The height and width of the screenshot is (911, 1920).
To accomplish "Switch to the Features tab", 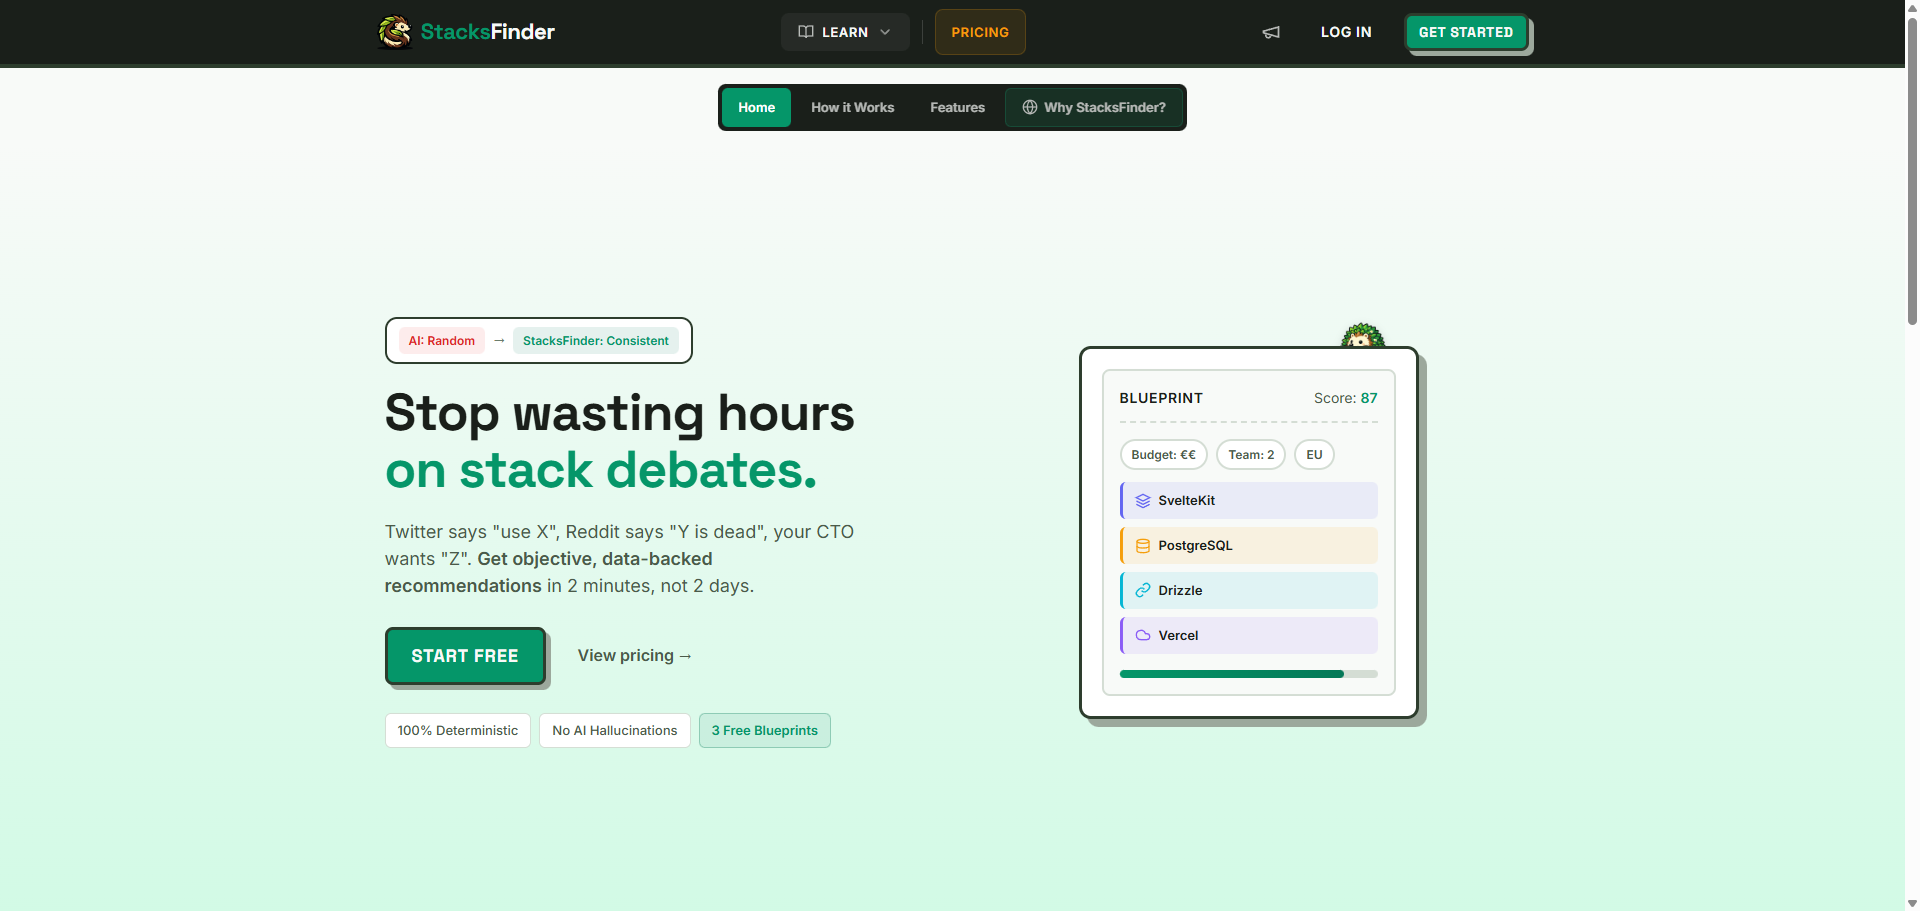I will (x=957, y=107).
